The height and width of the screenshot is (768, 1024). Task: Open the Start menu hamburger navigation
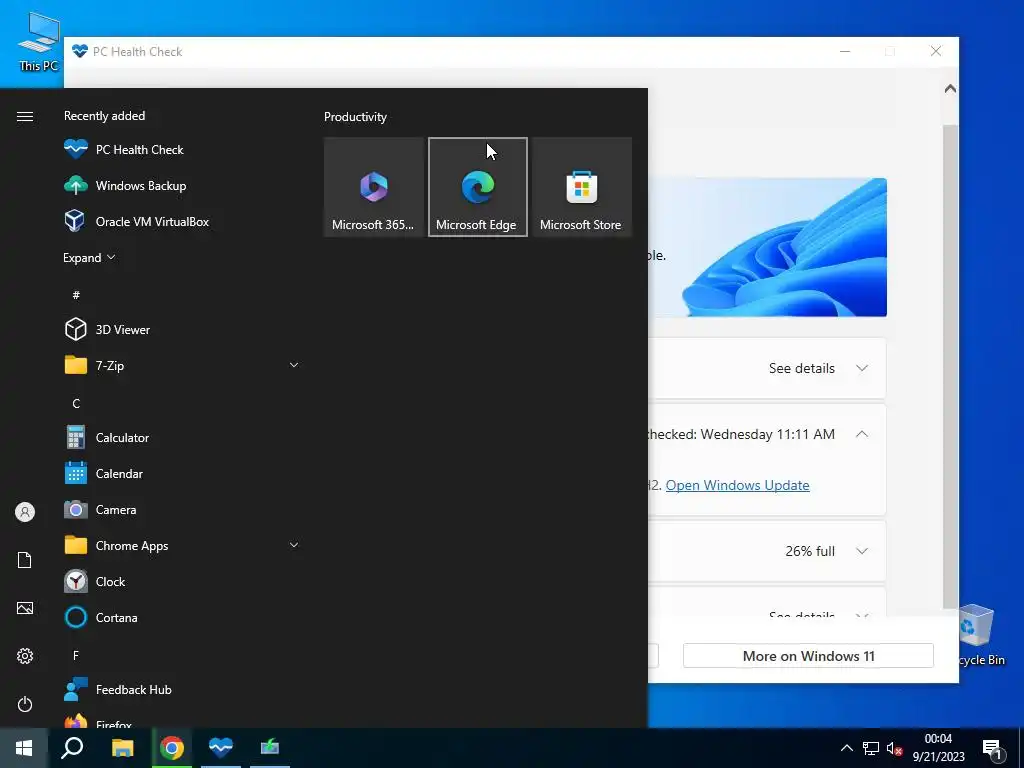point(25,116)
